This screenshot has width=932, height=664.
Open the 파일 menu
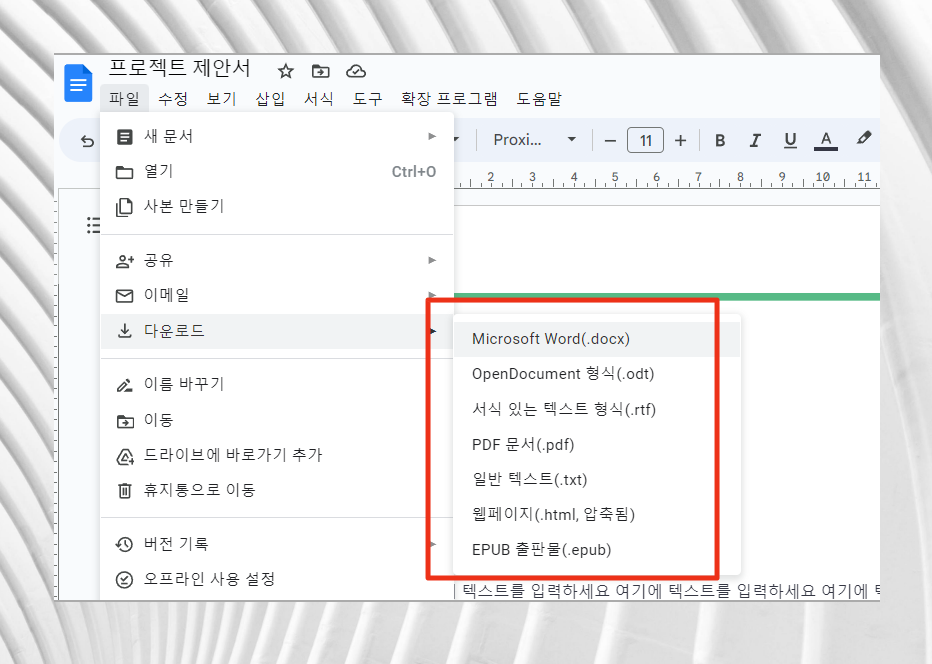pos(124,99)
